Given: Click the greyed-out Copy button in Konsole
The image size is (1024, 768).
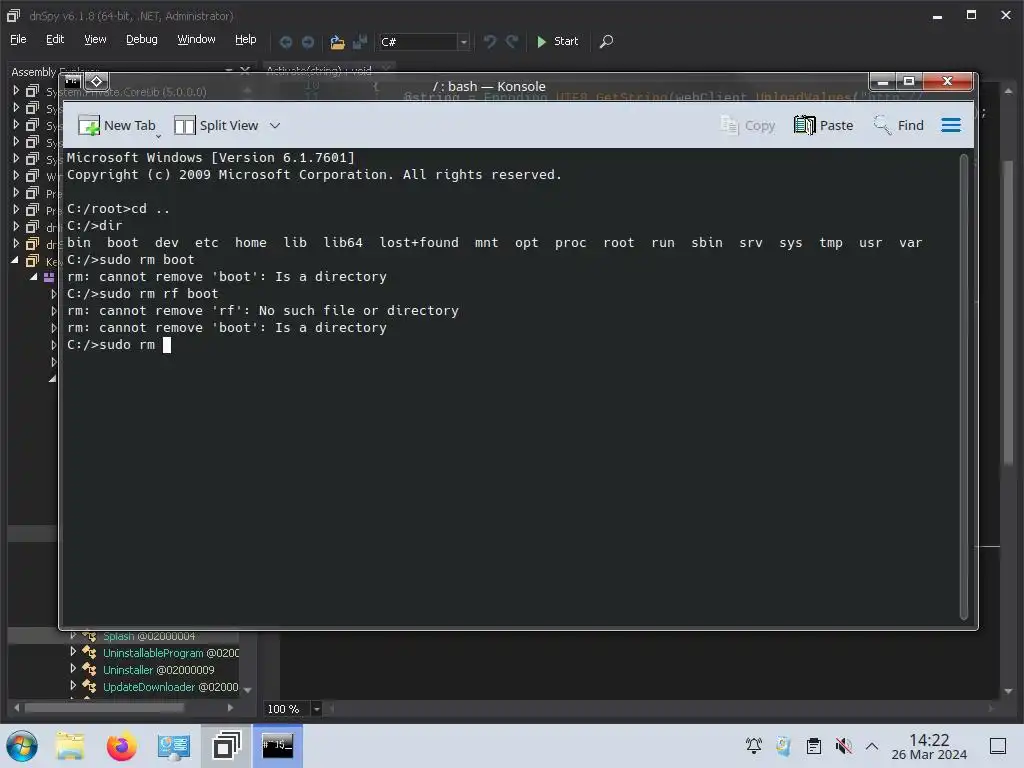Looking at the screenshot, I should click(747, 125).
